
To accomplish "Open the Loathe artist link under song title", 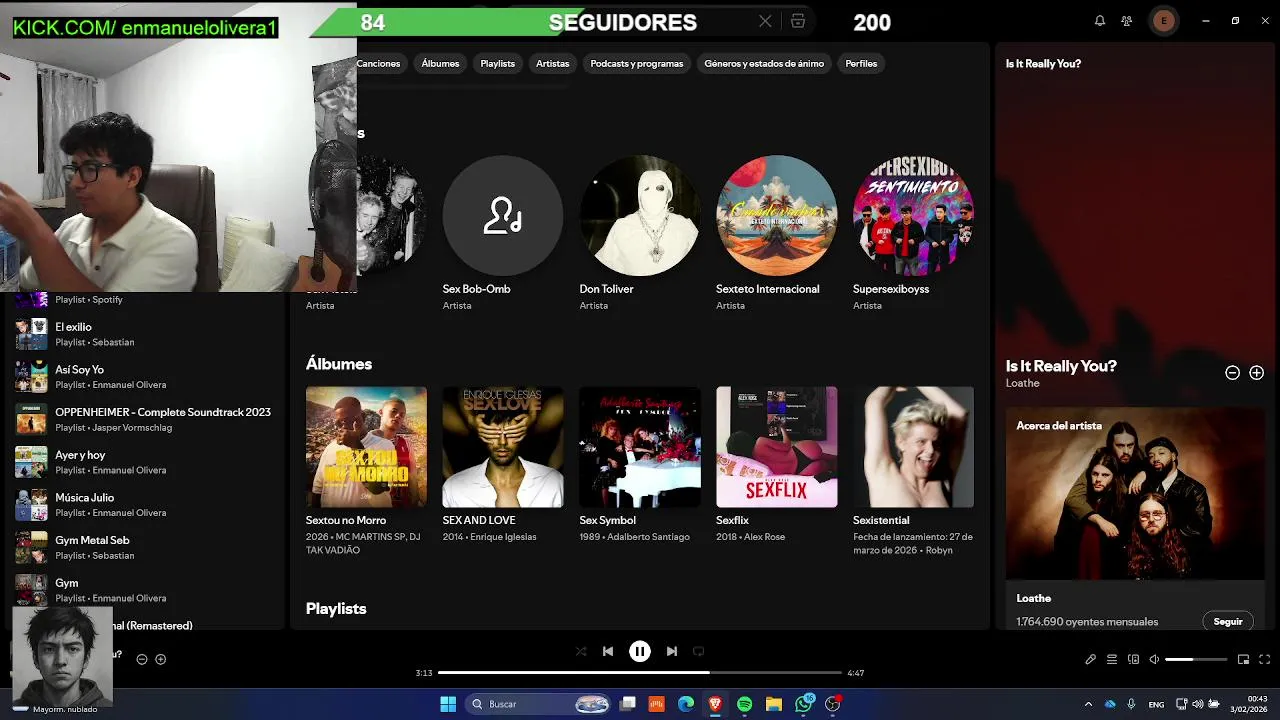I will point(1023,383).
